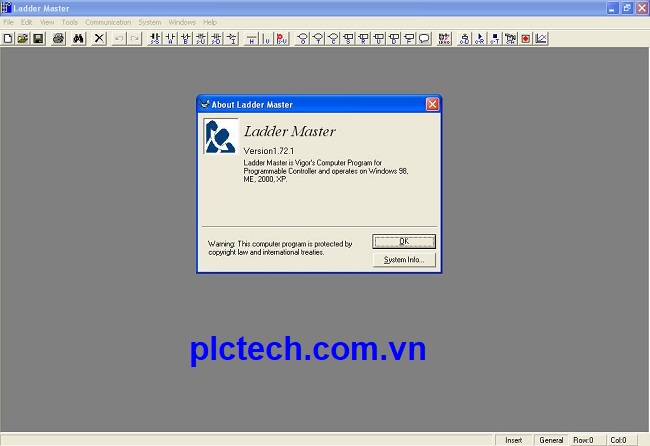The height and width of the screenshot is (446, 650).
Task: Open the System menu
Action: [x=150, y=22]
